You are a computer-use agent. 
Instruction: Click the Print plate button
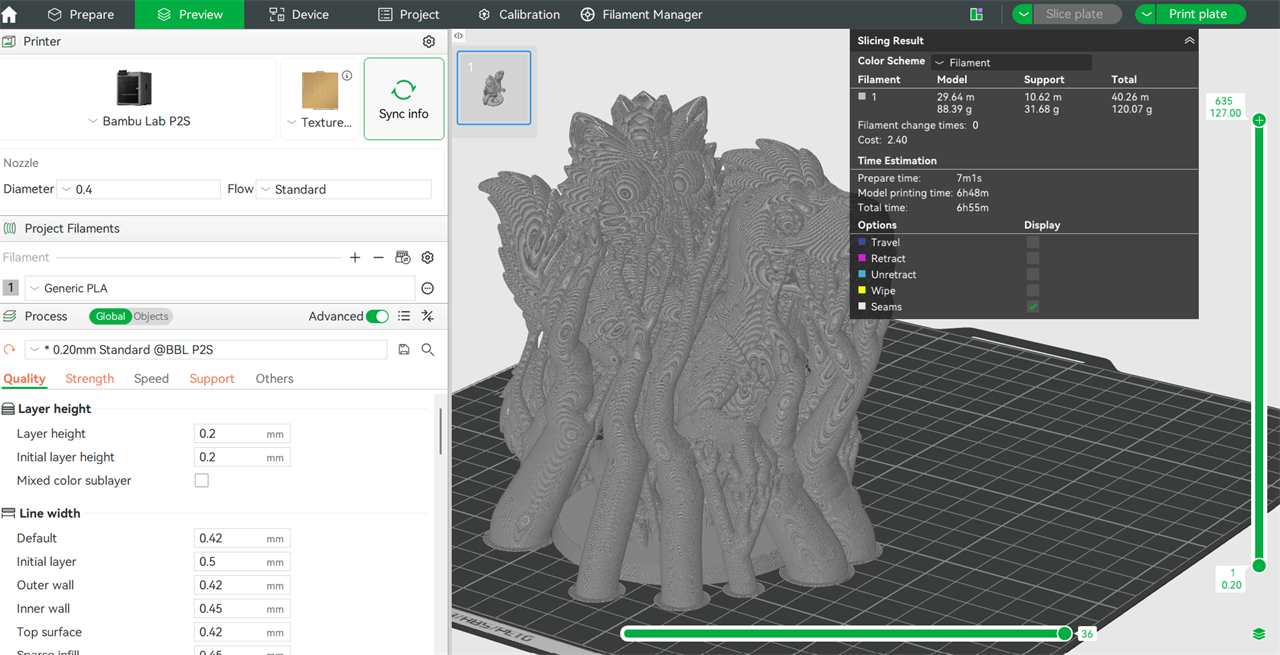pyautogui.click(x=1202, y=14)
